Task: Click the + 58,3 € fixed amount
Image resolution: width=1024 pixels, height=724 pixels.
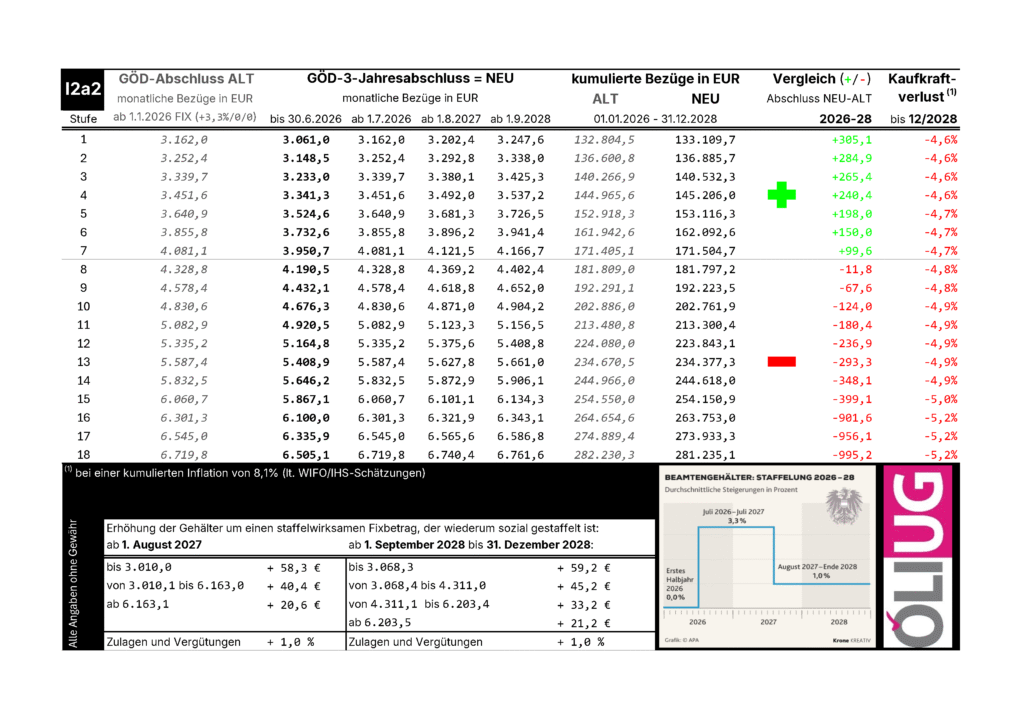Action: (292, 567)
